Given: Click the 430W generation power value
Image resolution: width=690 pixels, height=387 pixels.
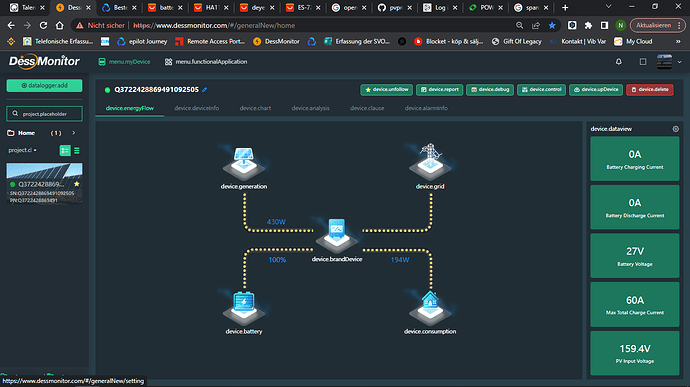Looking at the screenshot, I should coord(276,222).
